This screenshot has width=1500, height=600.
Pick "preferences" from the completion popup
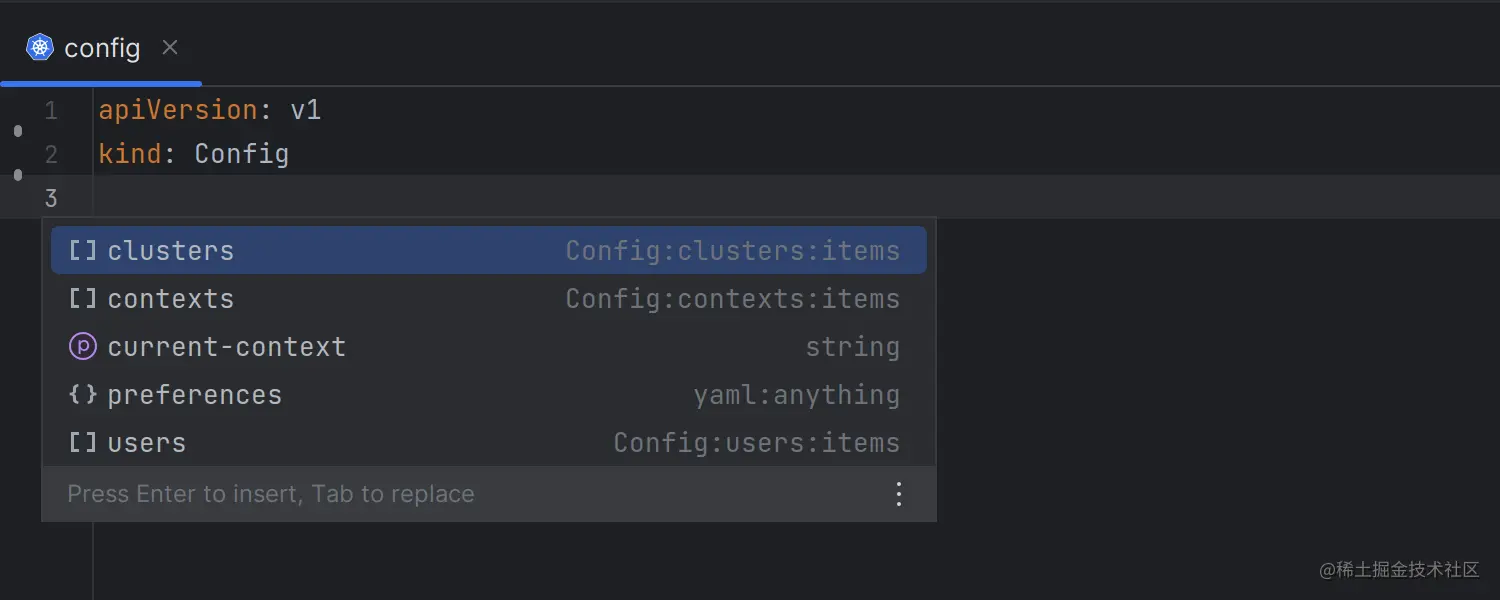195,394
